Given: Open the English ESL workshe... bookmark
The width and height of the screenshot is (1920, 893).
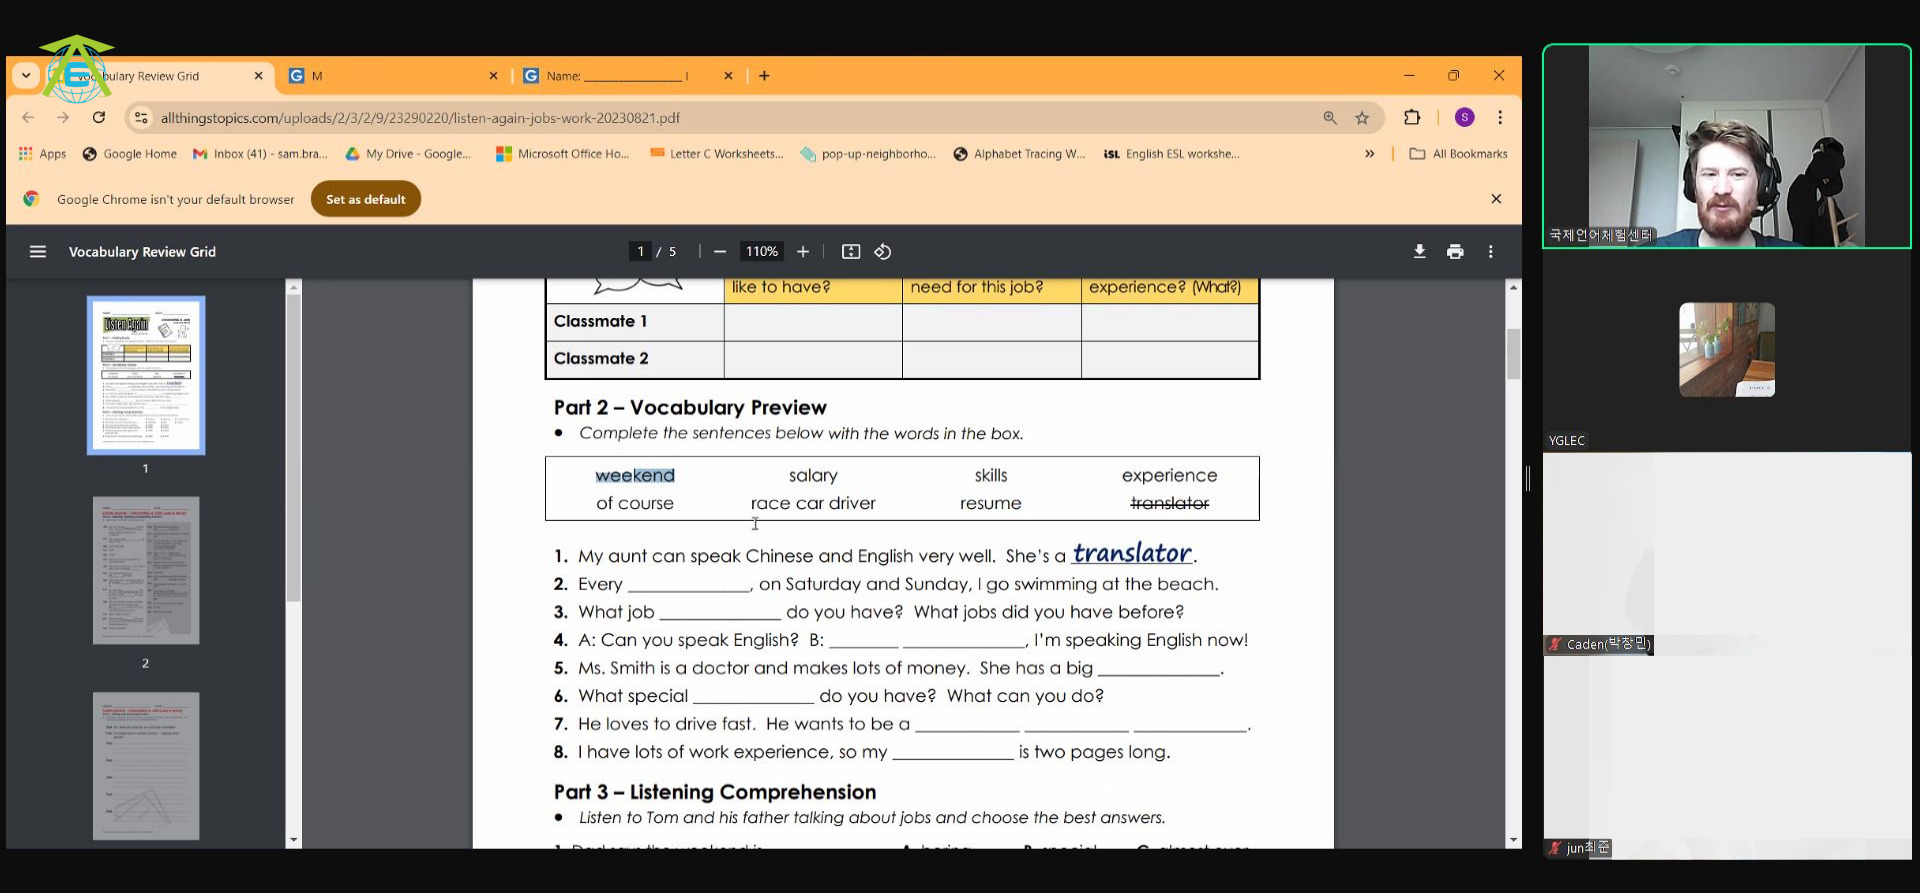Looking at the screenshot, I should tap(1171, 154).
